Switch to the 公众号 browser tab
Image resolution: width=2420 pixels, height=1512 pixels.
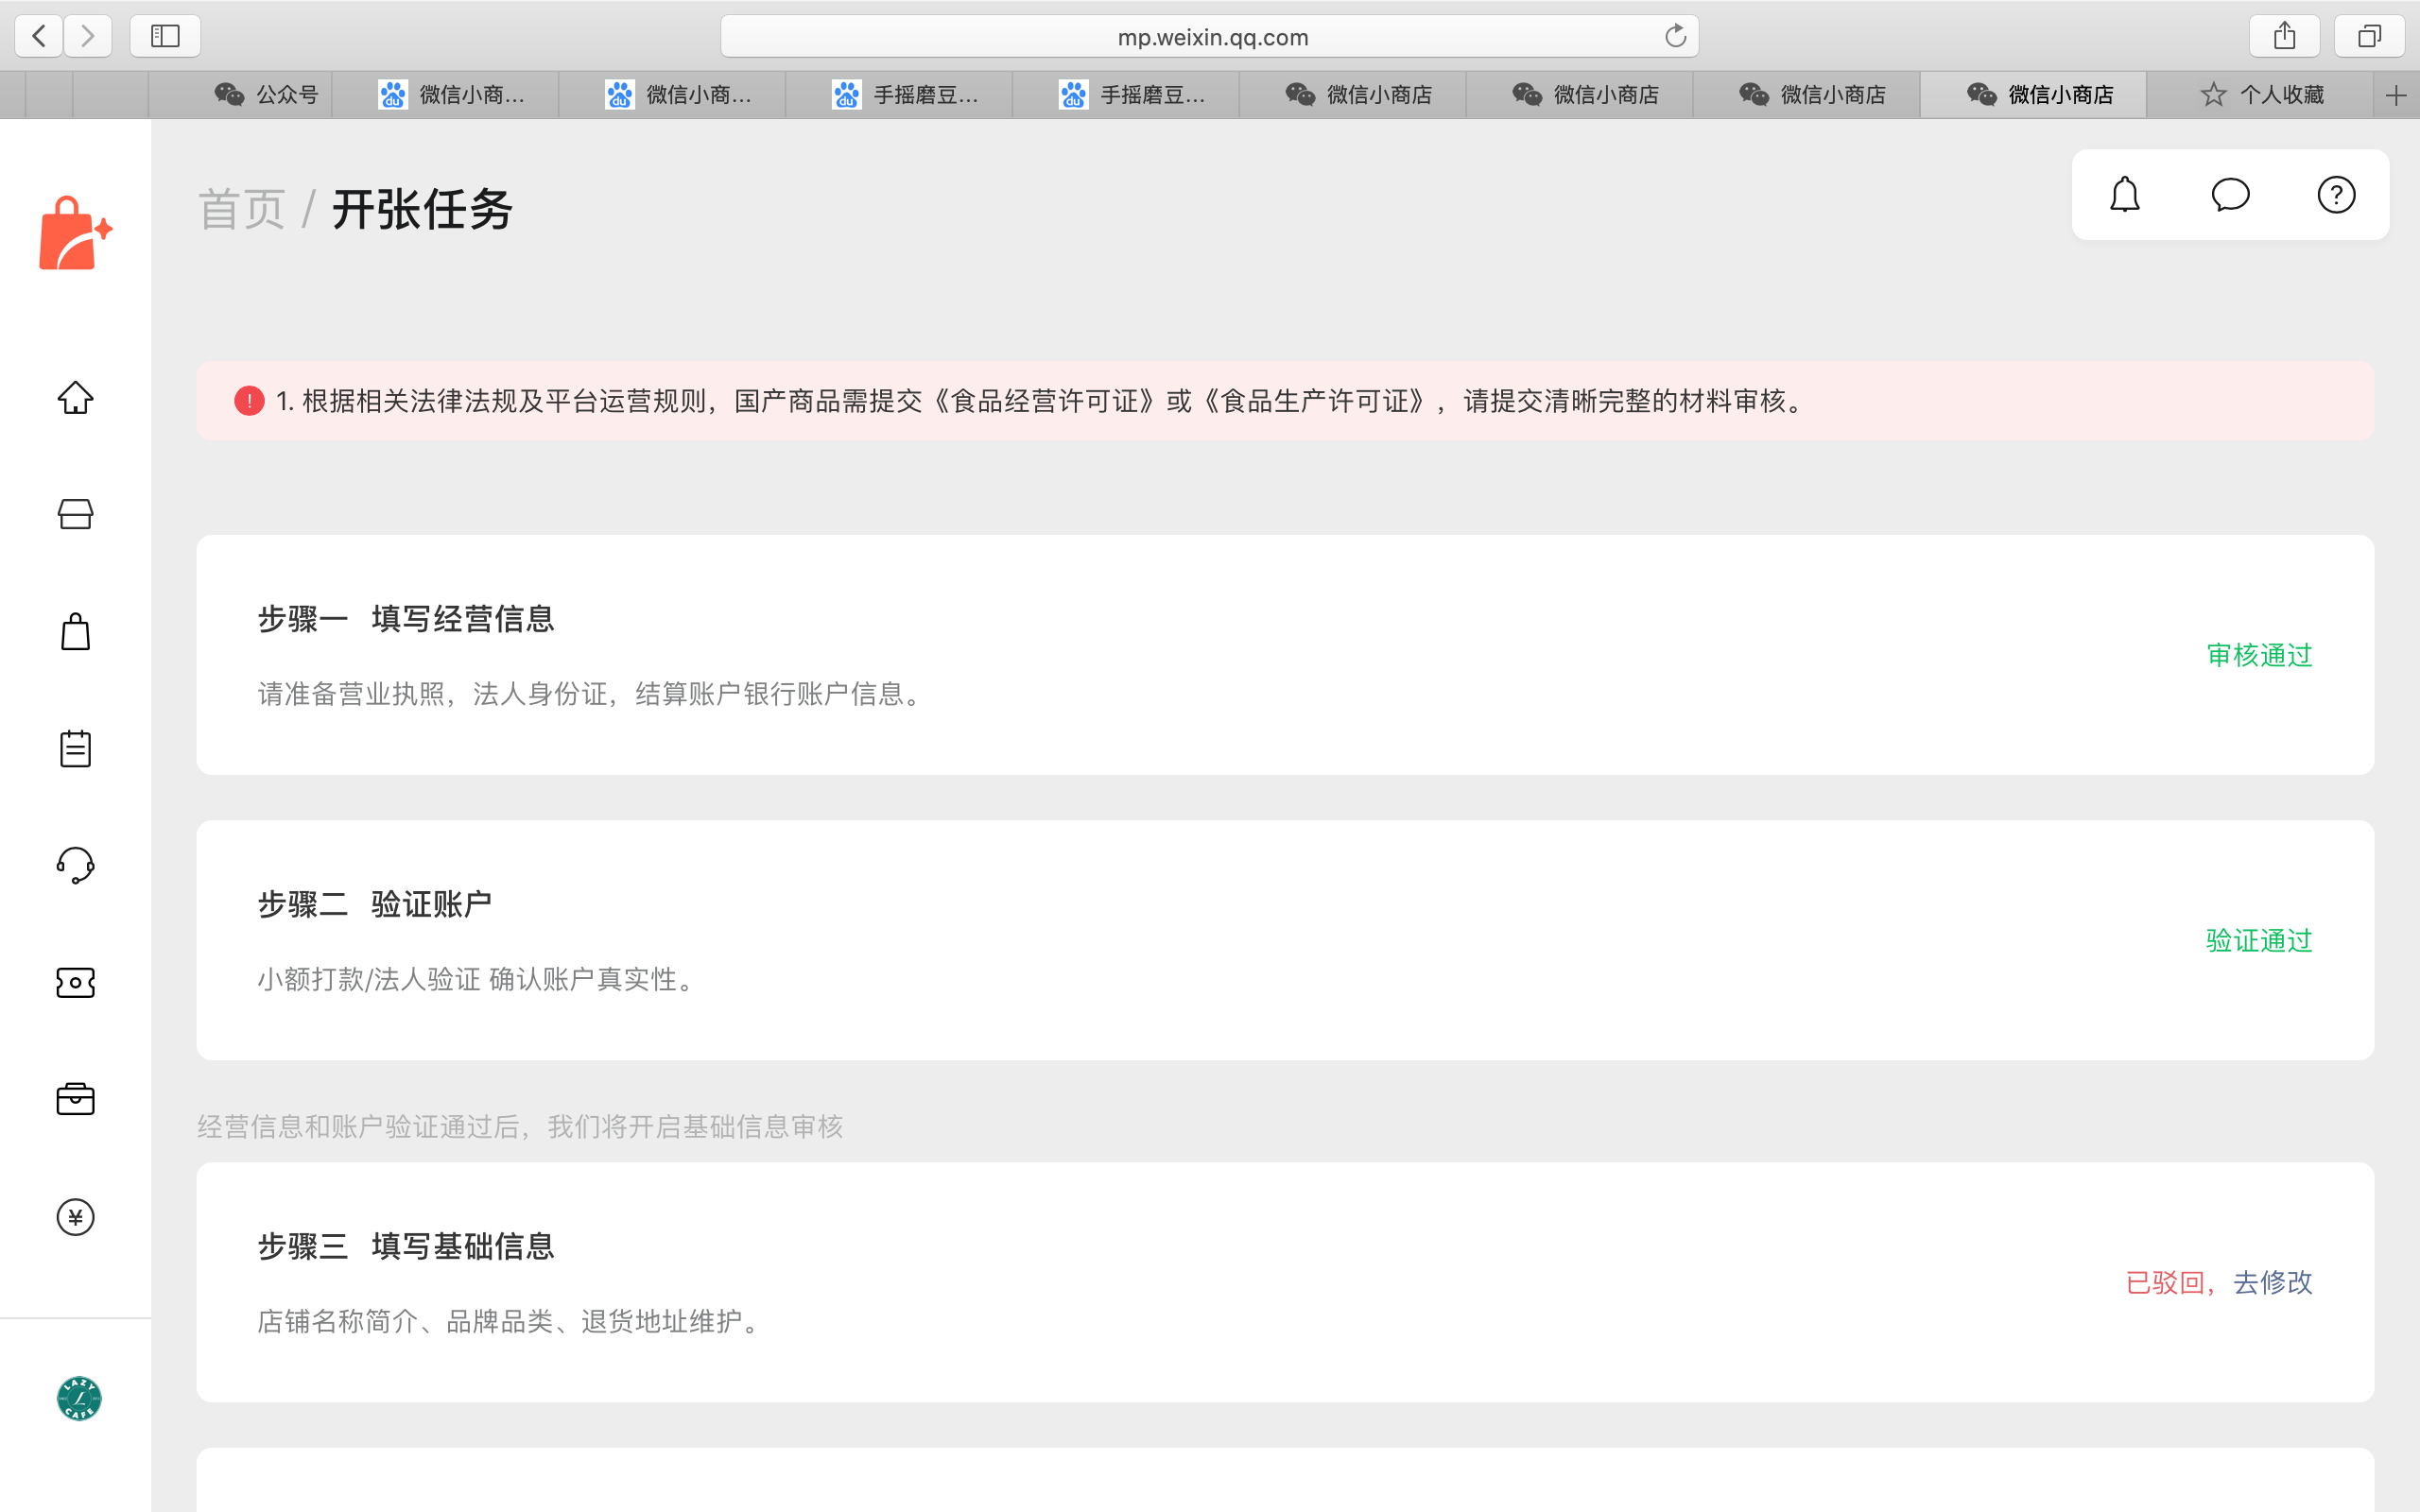(x=266, y=95)
